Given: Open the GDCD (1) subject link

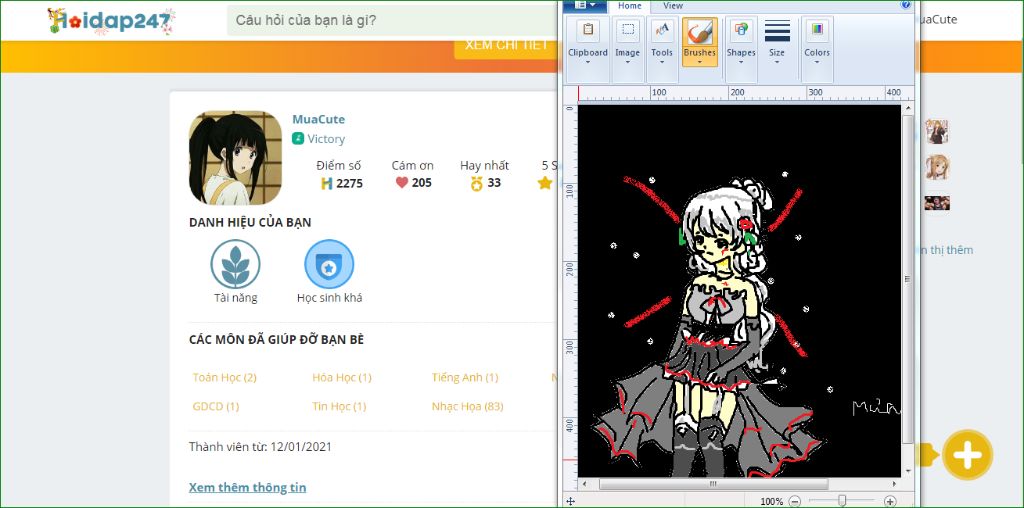Looking at the screenshot, I should (216, 406).
